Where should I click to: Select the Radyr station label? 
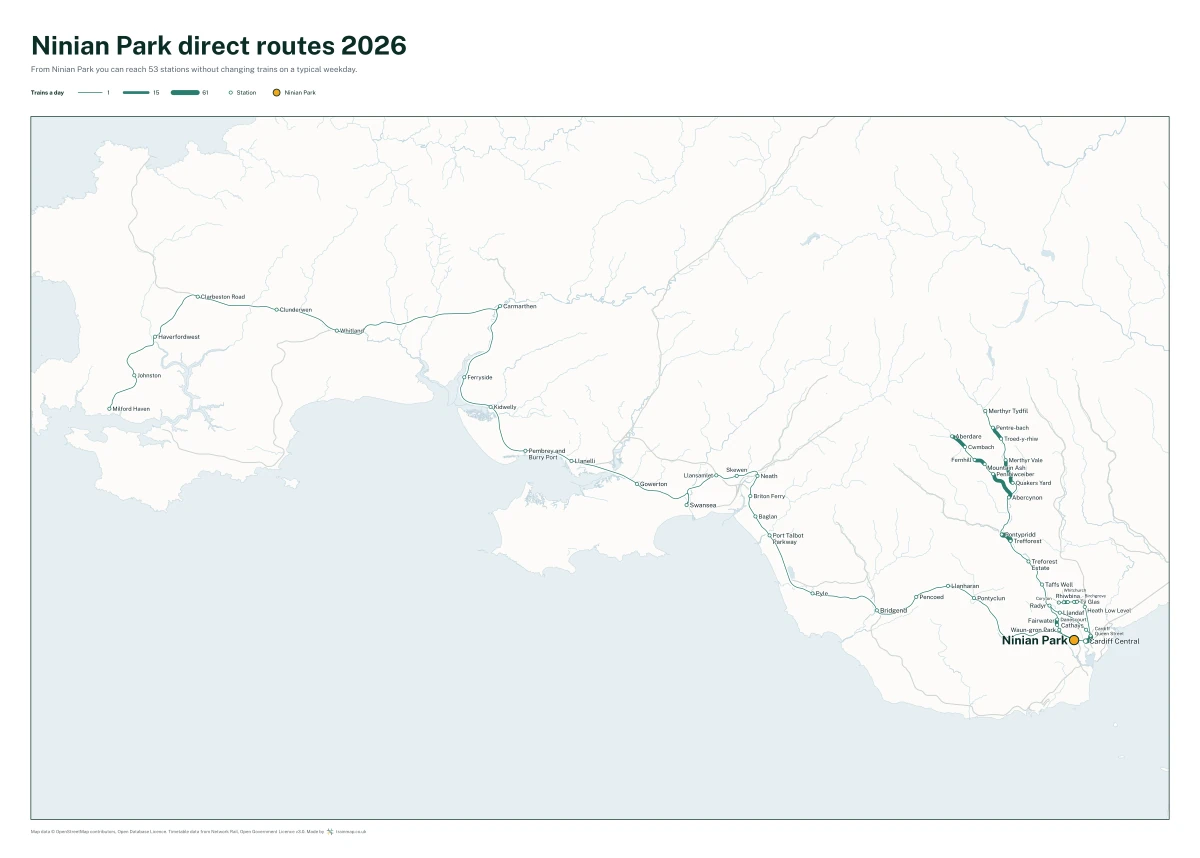pos(1038,605)
